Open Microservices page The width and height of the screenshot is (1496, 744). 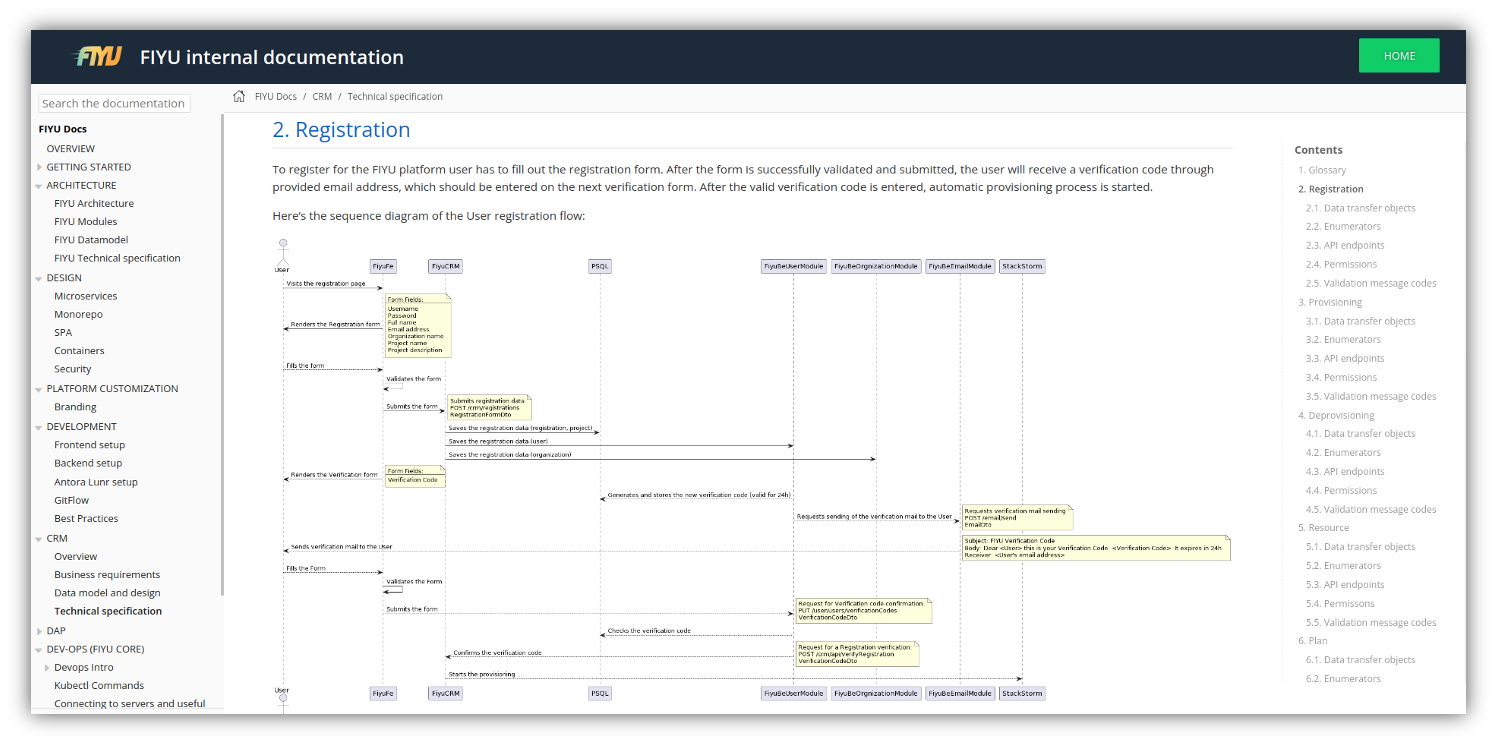[85, 296]
